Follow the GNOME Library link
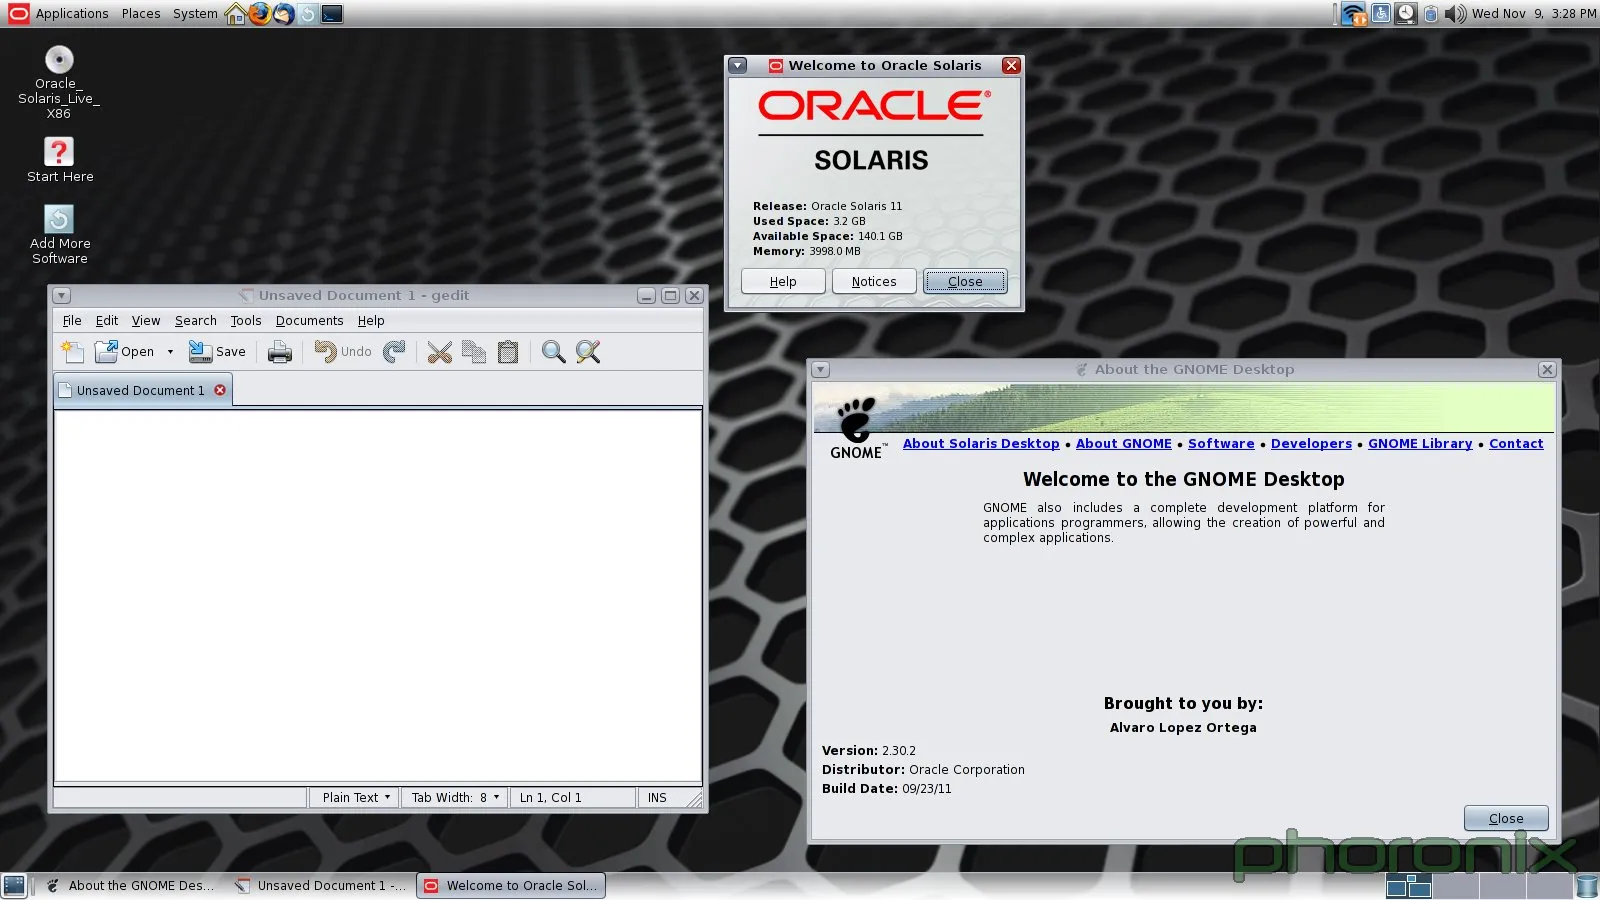This screenshot has height=900, width=1600. [x=1420, y=444]
